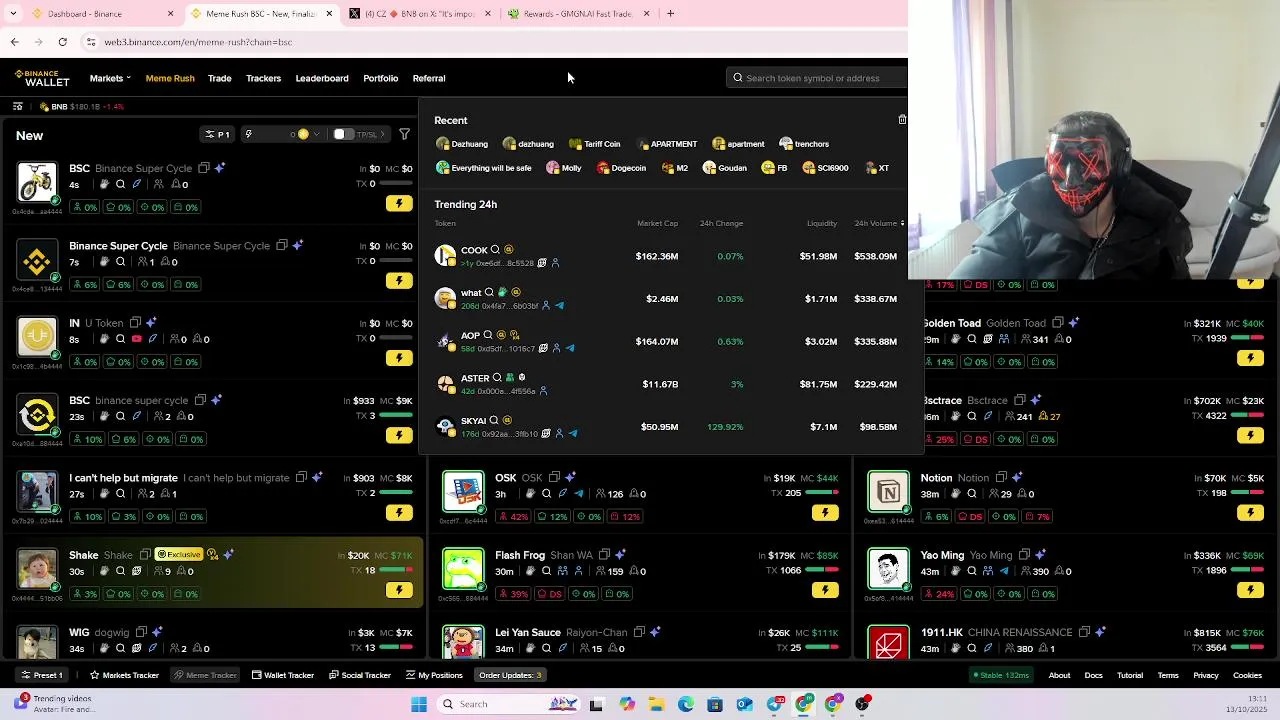Click the token search field
The height and width of the screenshot is (720, 1280).
(x=818, y=78)
